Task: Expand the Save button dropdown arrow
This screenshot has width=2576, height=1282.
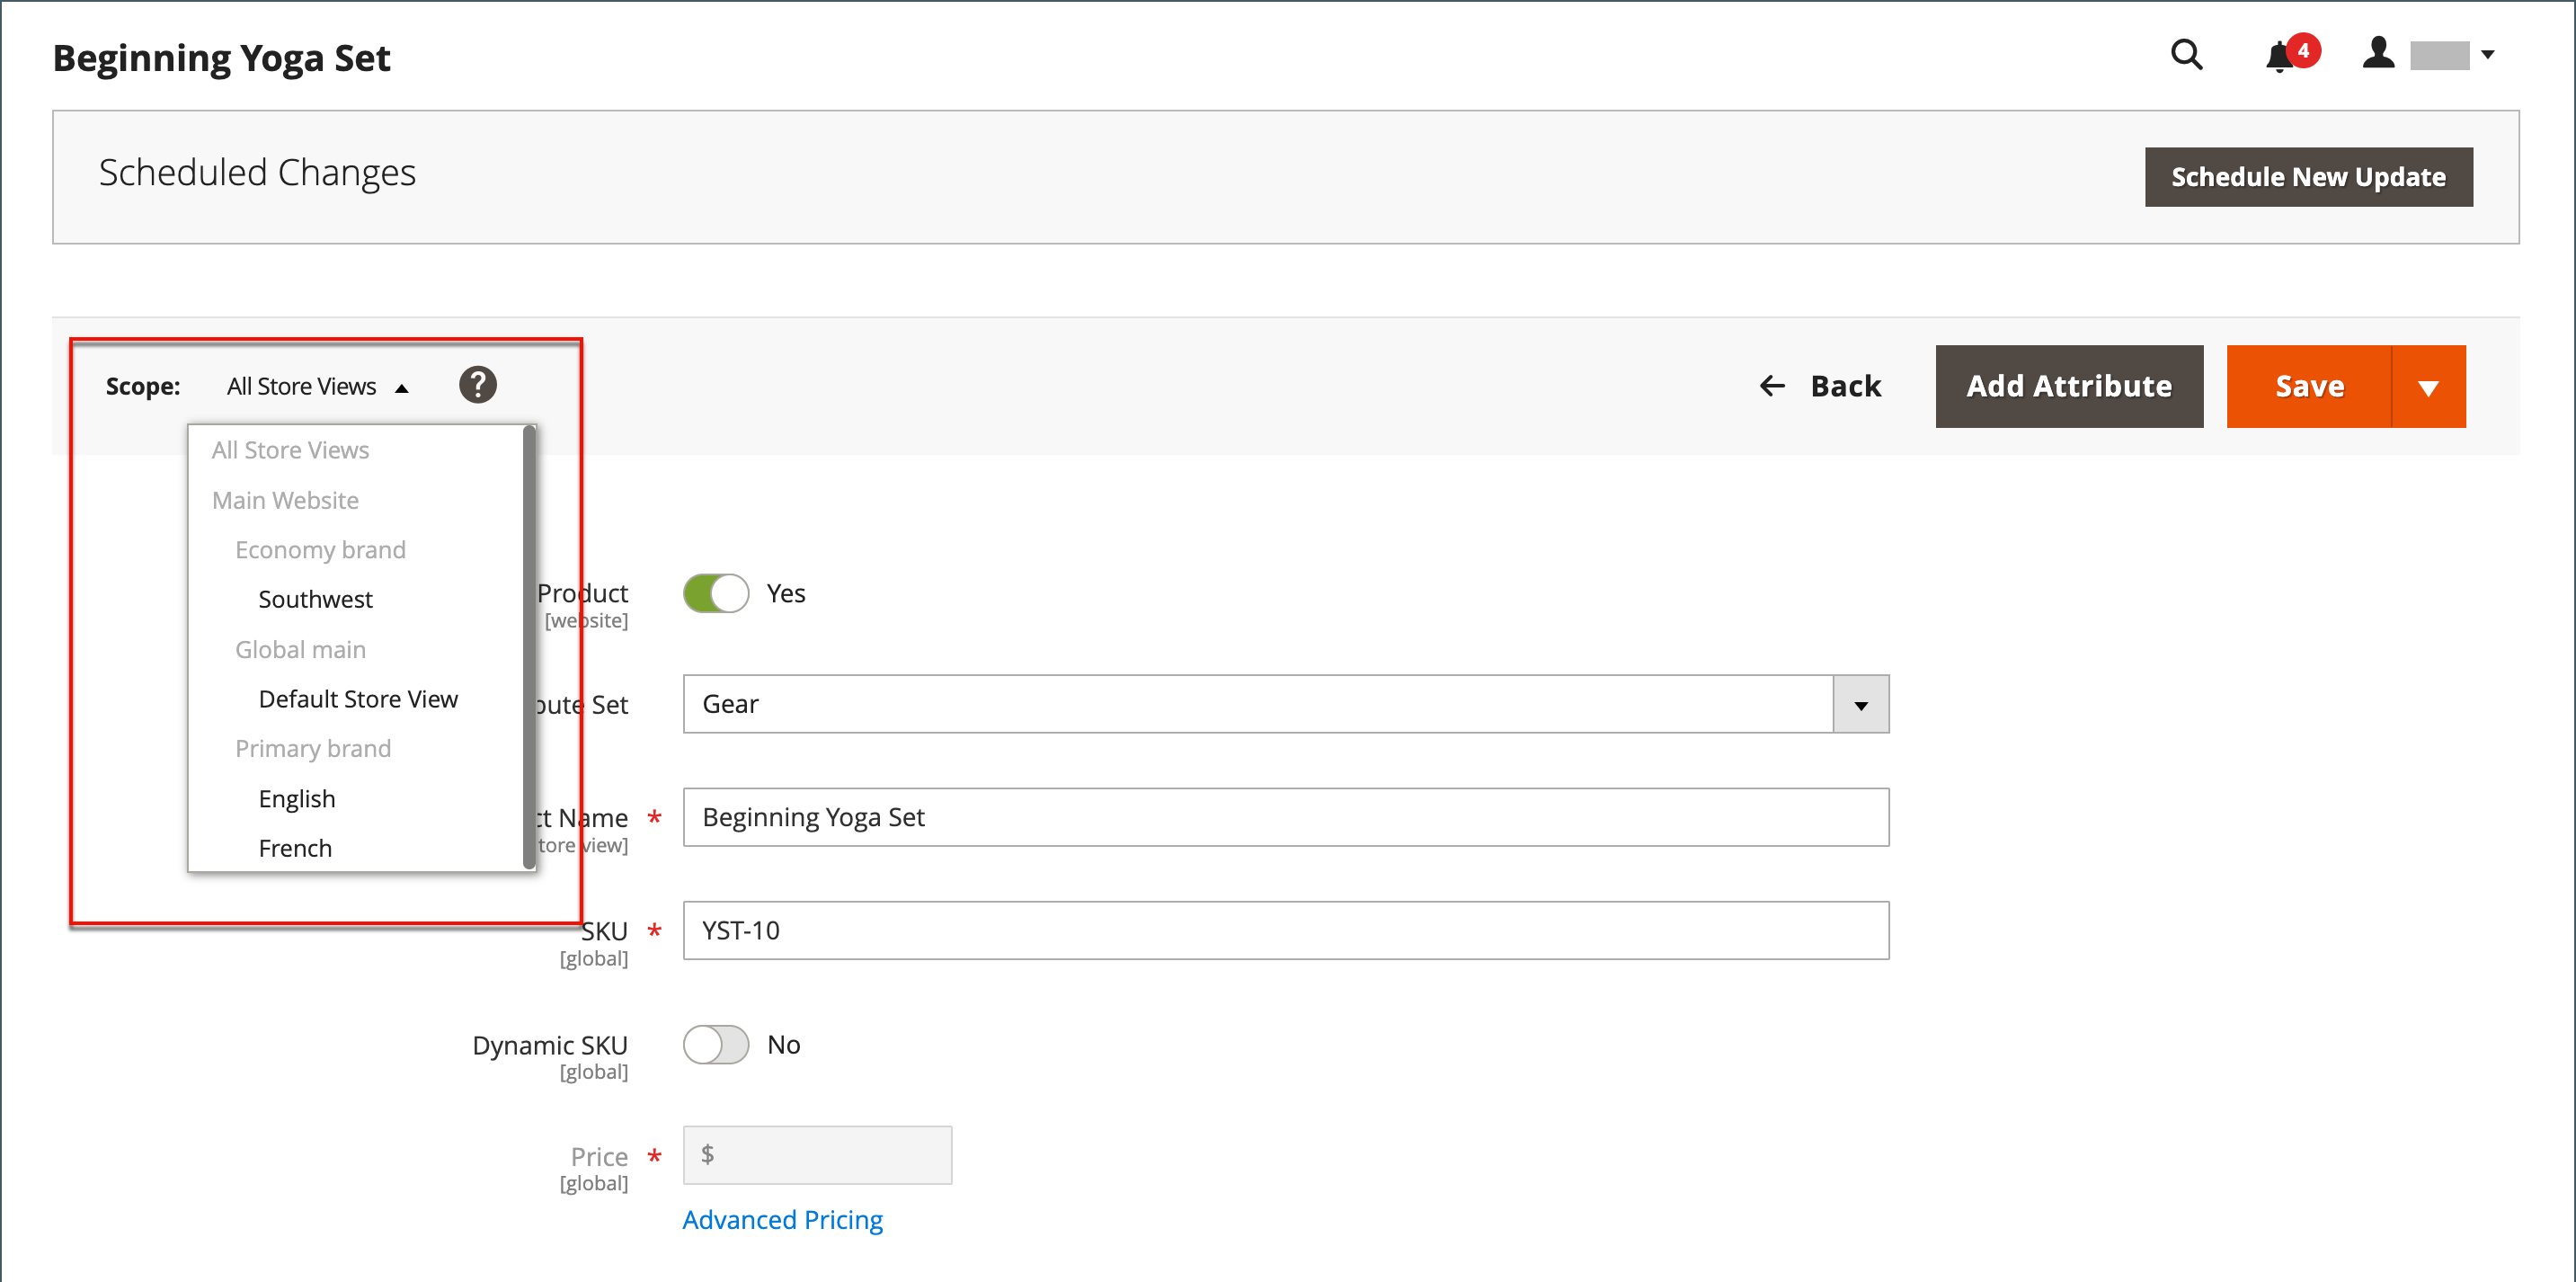Action: [x=2428, y=387]
